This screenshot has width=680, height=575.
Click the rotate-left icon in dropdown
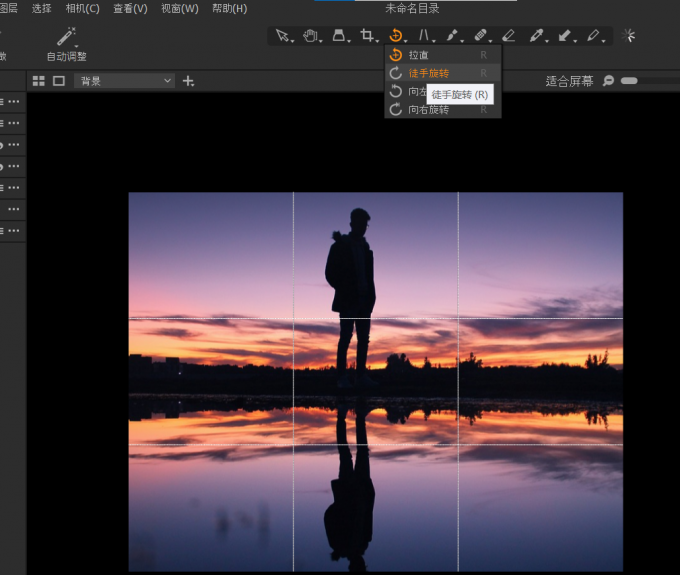[x=396, y=91]
